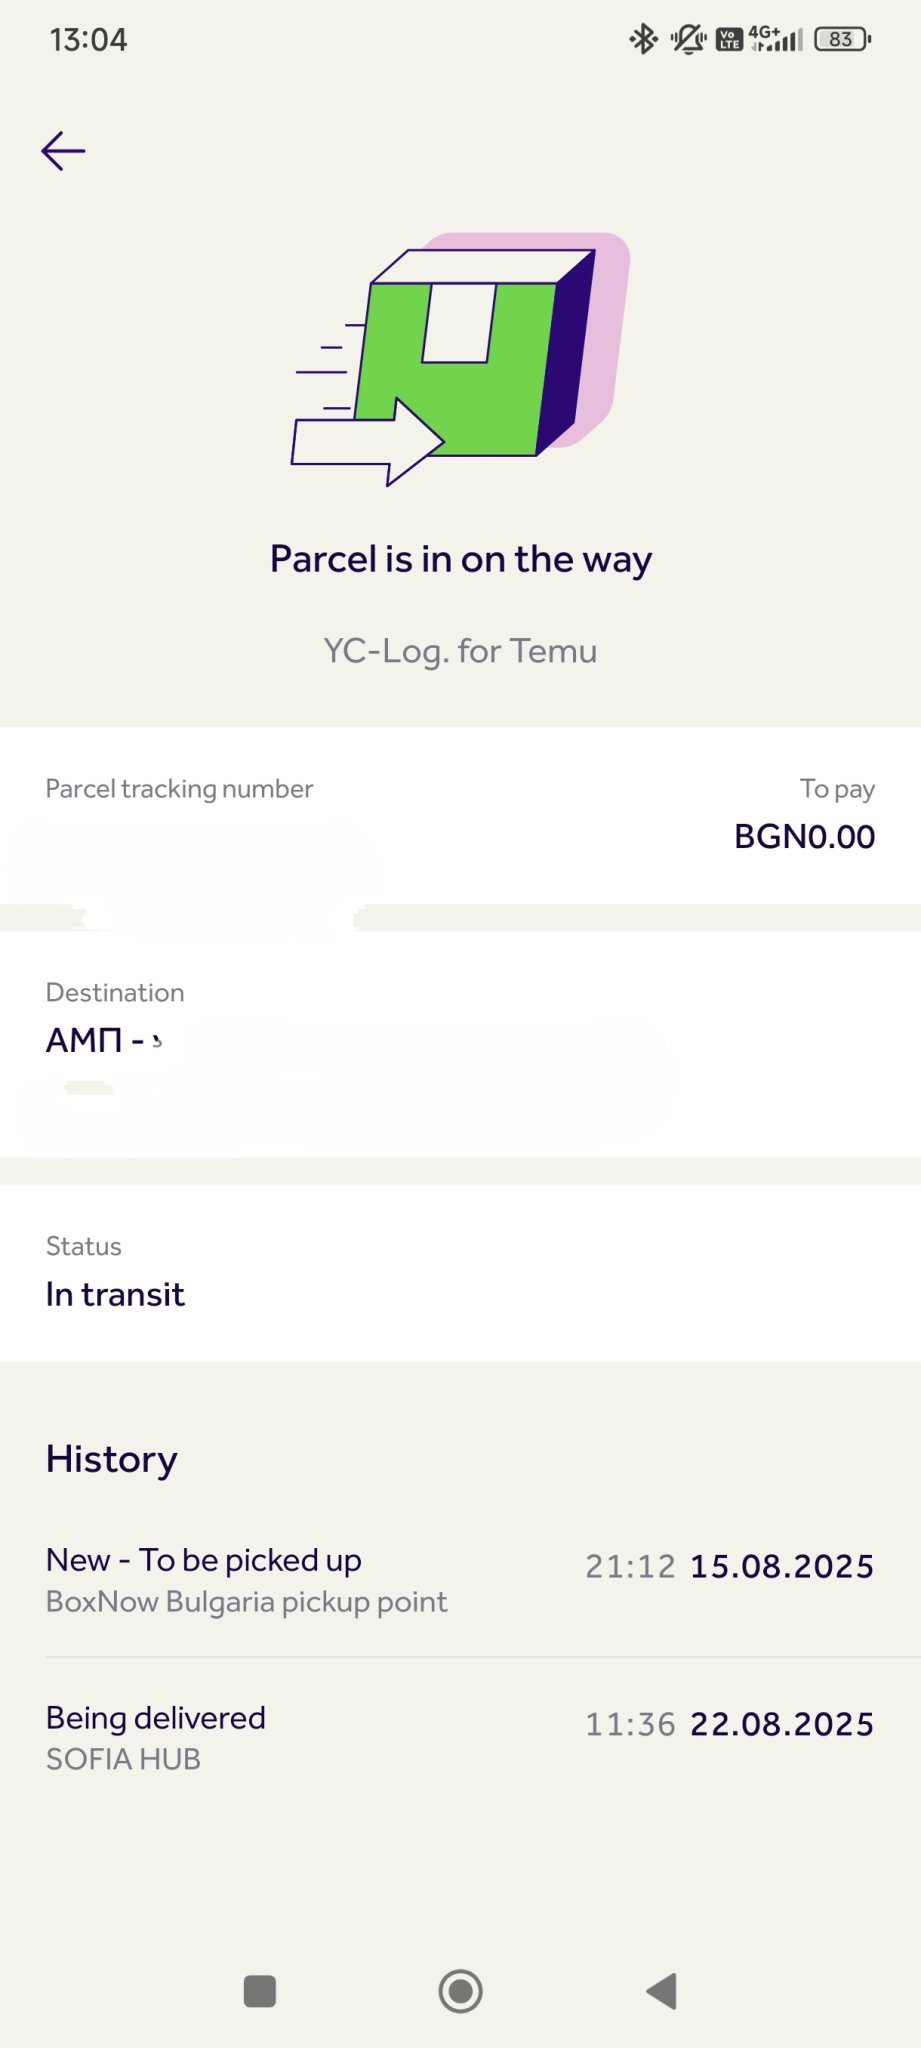Tap the 13:04 clock in status bar
Screen dimensions: 921x2048
pyautogui.click(x=89, y=40)
